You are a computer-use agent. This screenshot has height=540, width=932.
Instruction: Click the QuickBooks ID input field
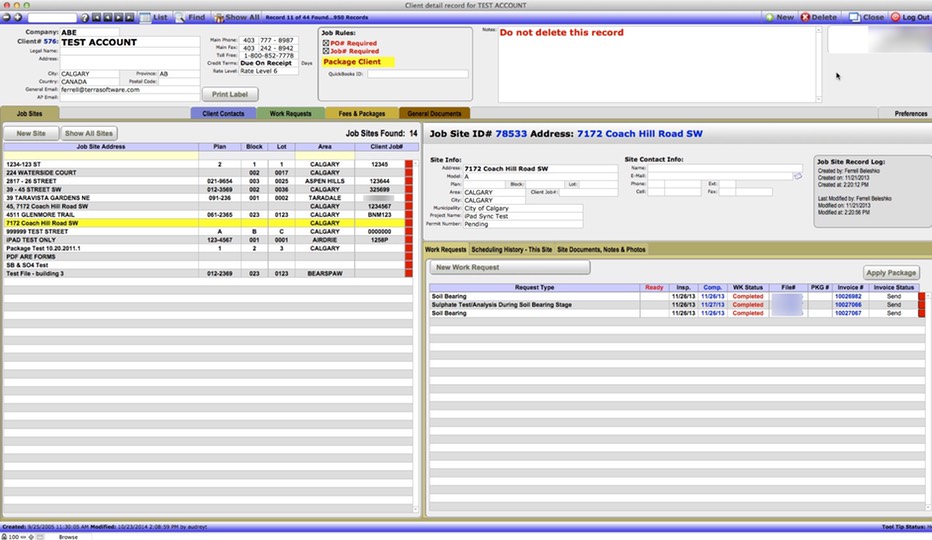click(x=417, y=74)
